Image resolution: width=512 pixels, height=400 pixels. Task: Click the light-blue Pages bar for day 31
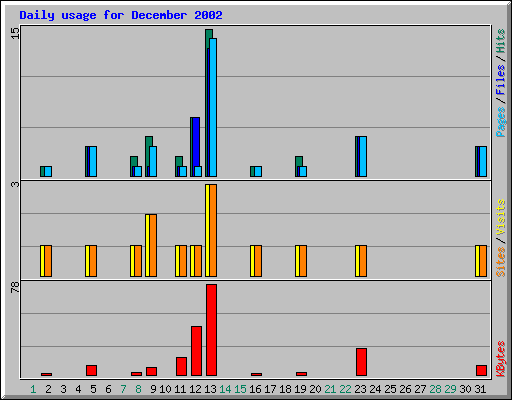[483, 161]
